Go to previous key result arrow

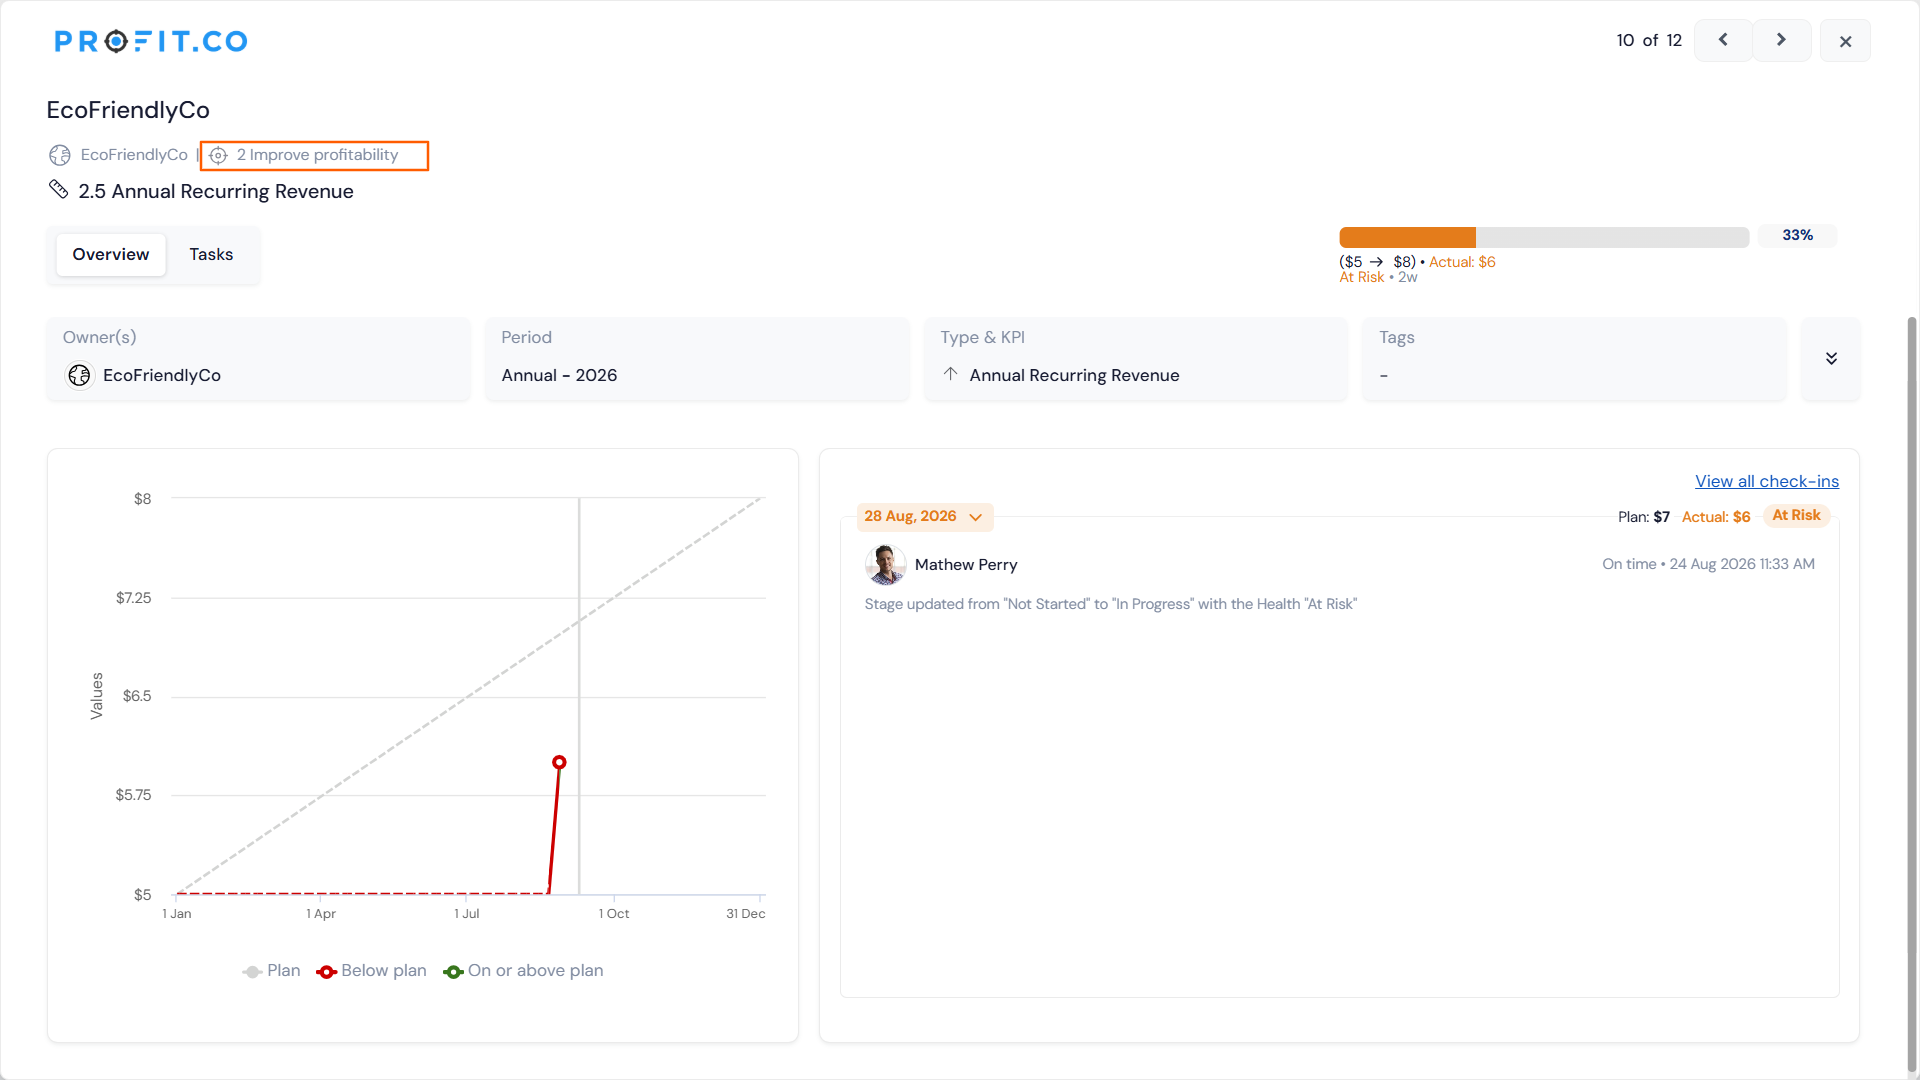click(1723, 40)
